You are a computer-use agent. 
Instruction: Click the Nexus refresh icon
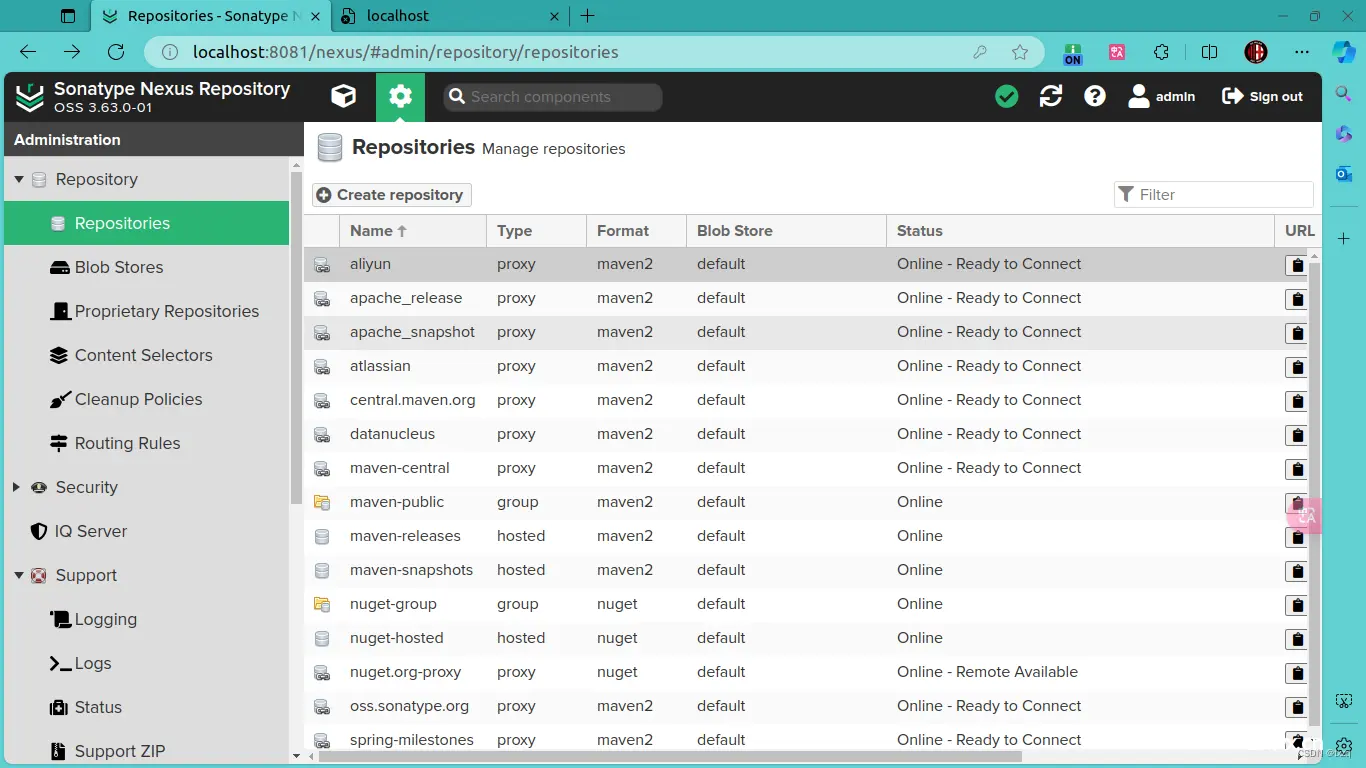(1051, 96)
